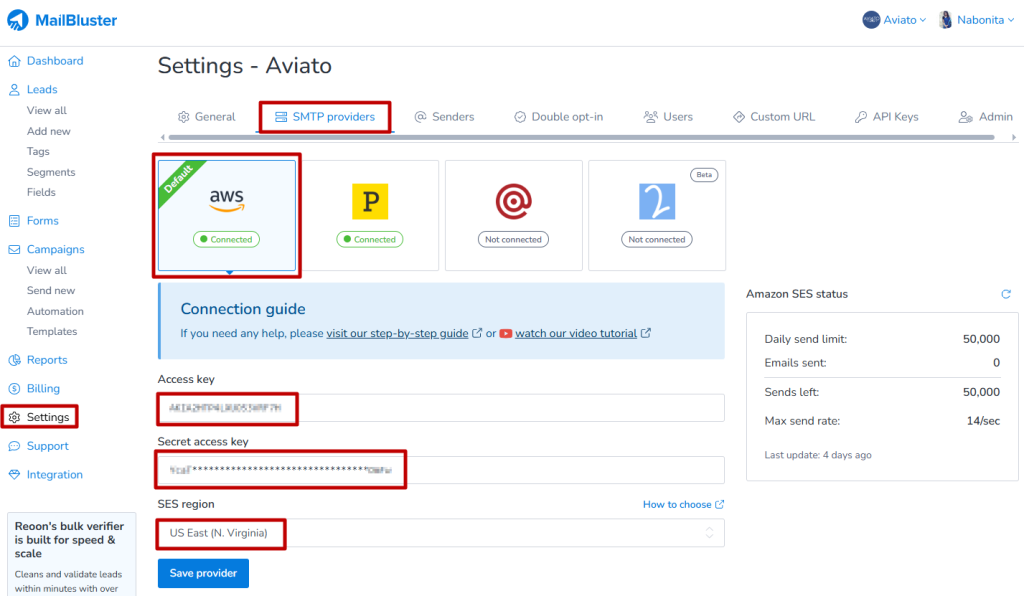The image size is (1024, 596).
Task: Click the Save provider button
Action: 202,573
